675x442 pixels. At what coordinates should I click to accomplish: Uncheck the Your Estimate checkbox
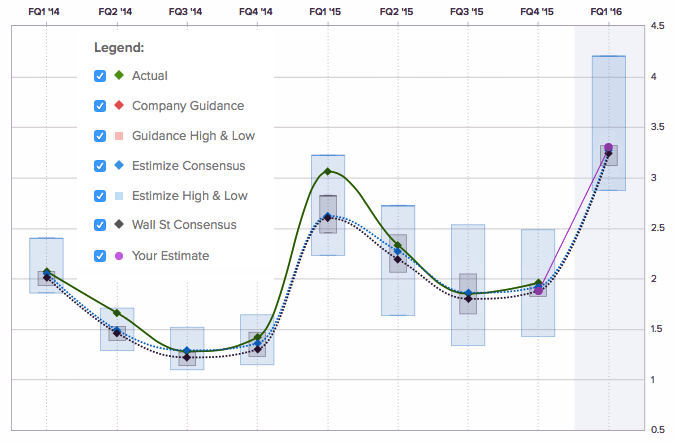coord(100,255)
